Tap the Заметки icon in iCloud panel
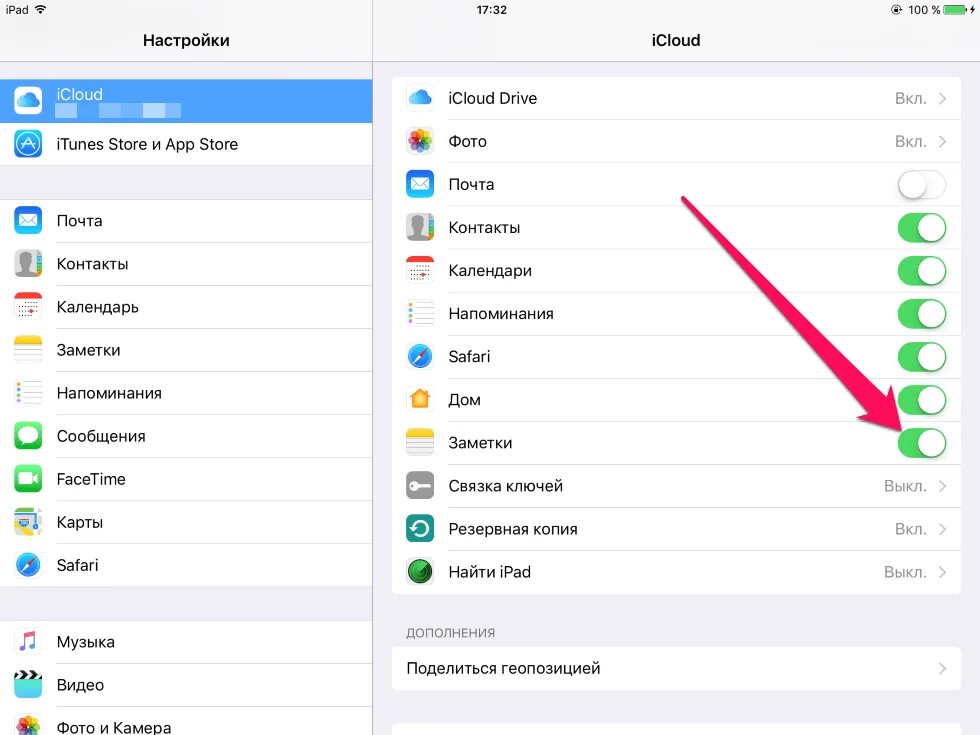 click(x=420, y=442)
